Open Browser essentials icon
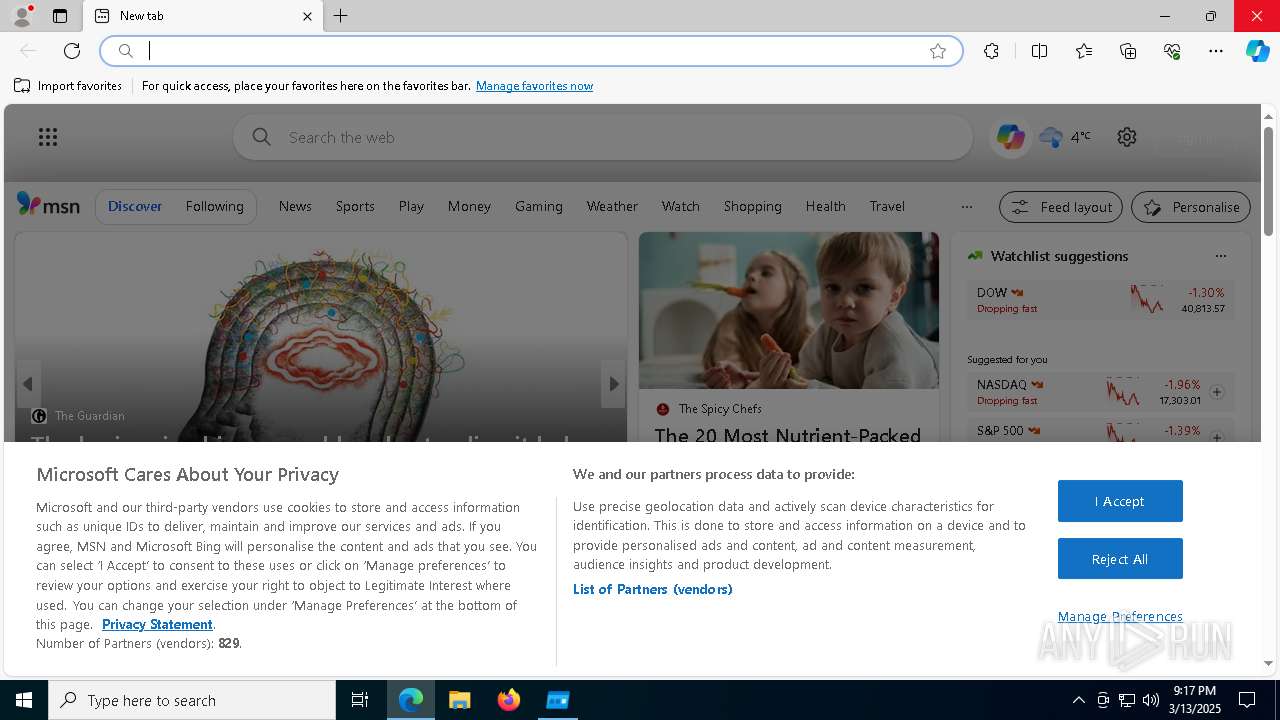1280x720 pixels. 1172,51
